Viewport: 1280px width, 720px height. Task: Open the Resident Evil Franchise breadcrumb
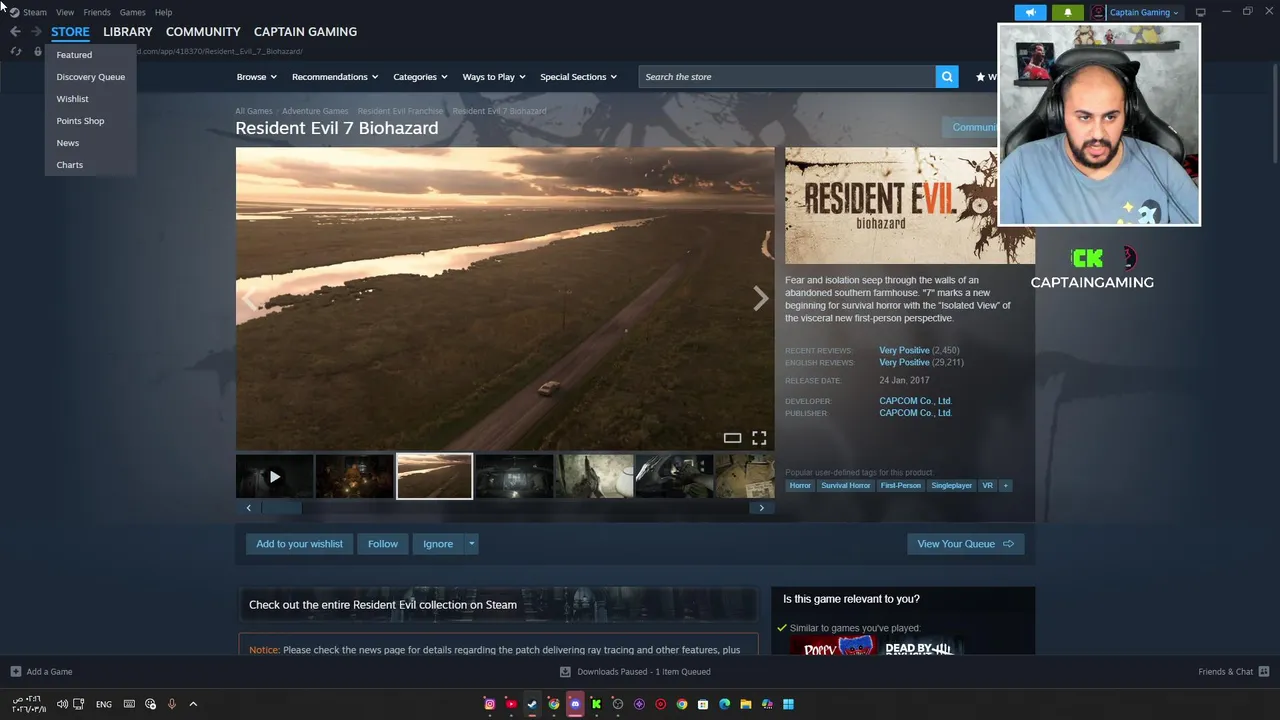[x=400, y=111]
